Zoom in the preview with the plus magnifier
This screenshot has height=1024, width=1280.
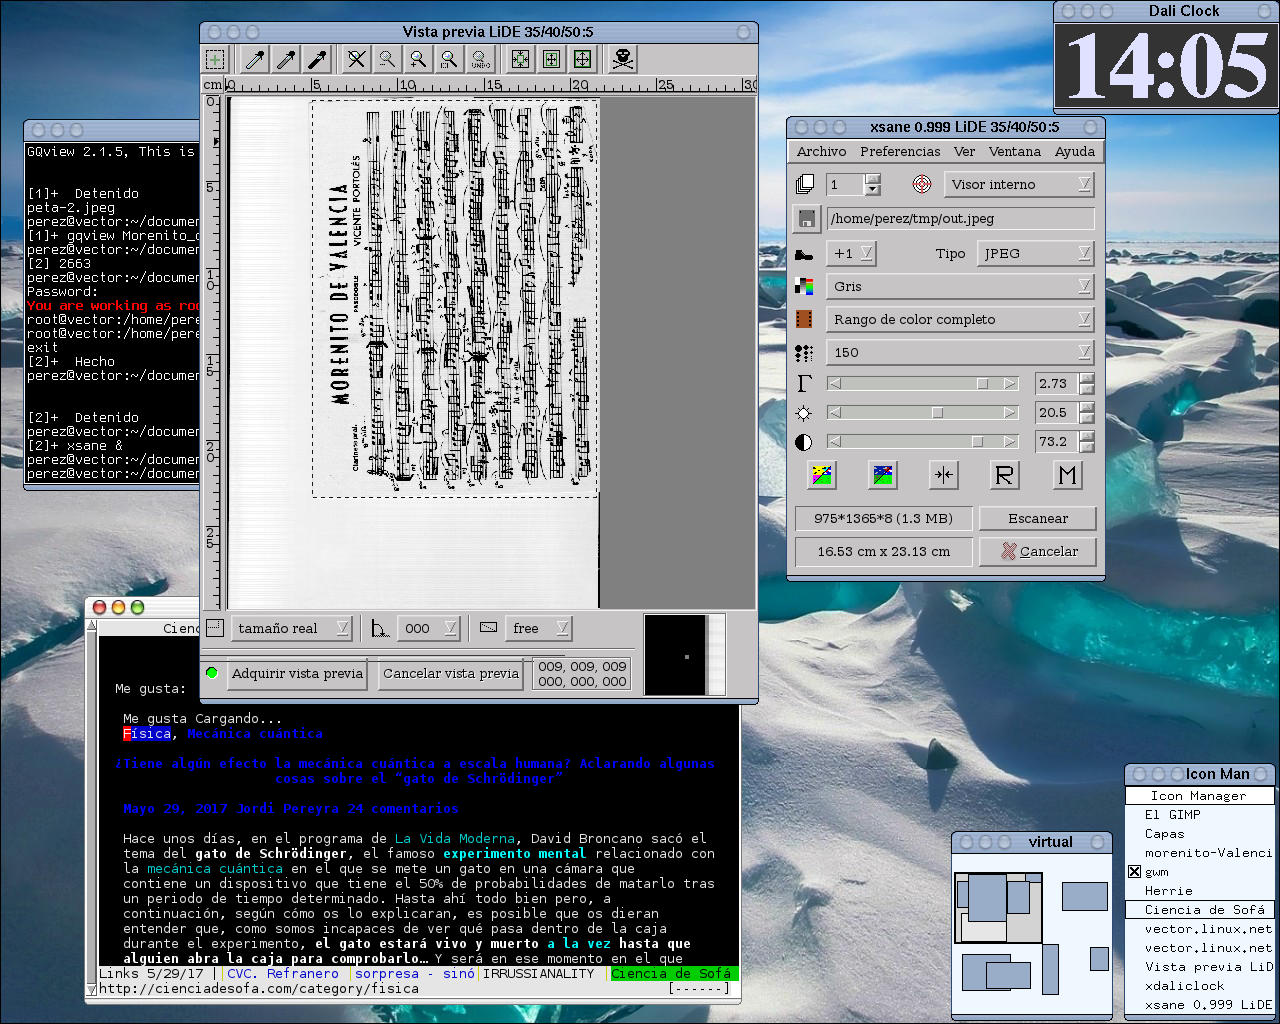click(x=418, y=59)
